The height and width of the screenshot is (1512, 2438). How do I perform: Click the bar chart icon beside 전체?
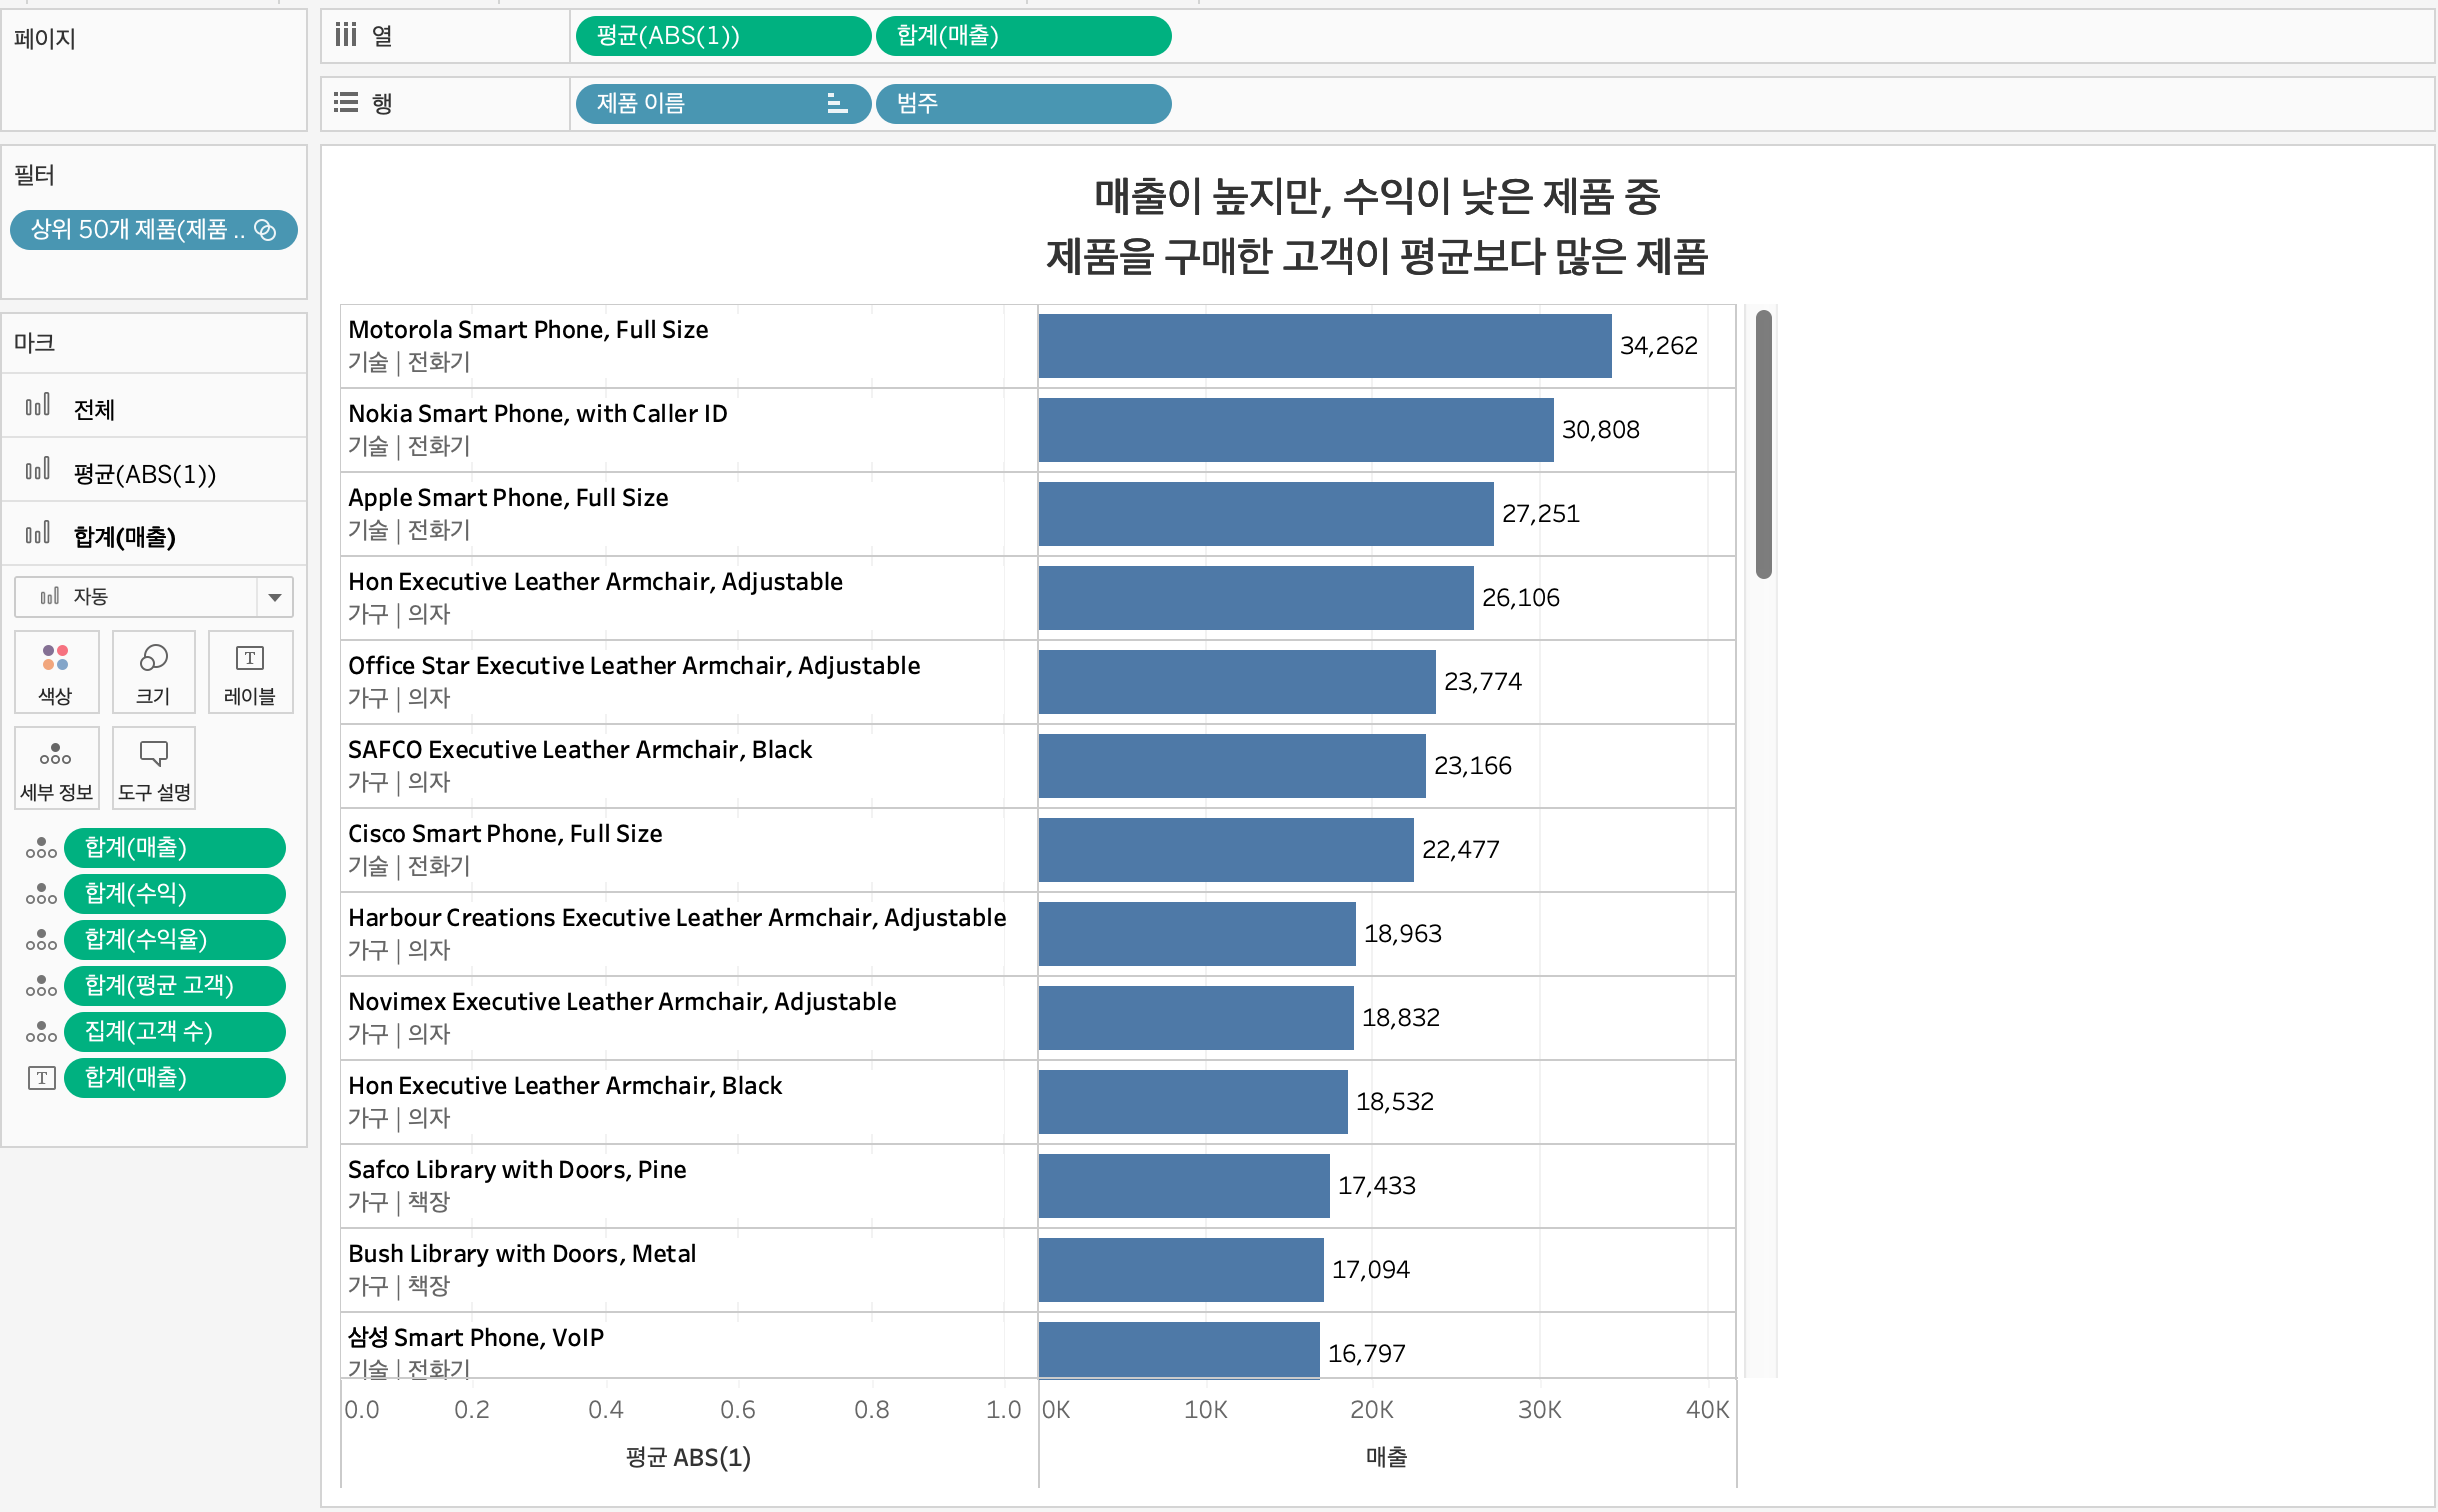click(x=38, y=406)
